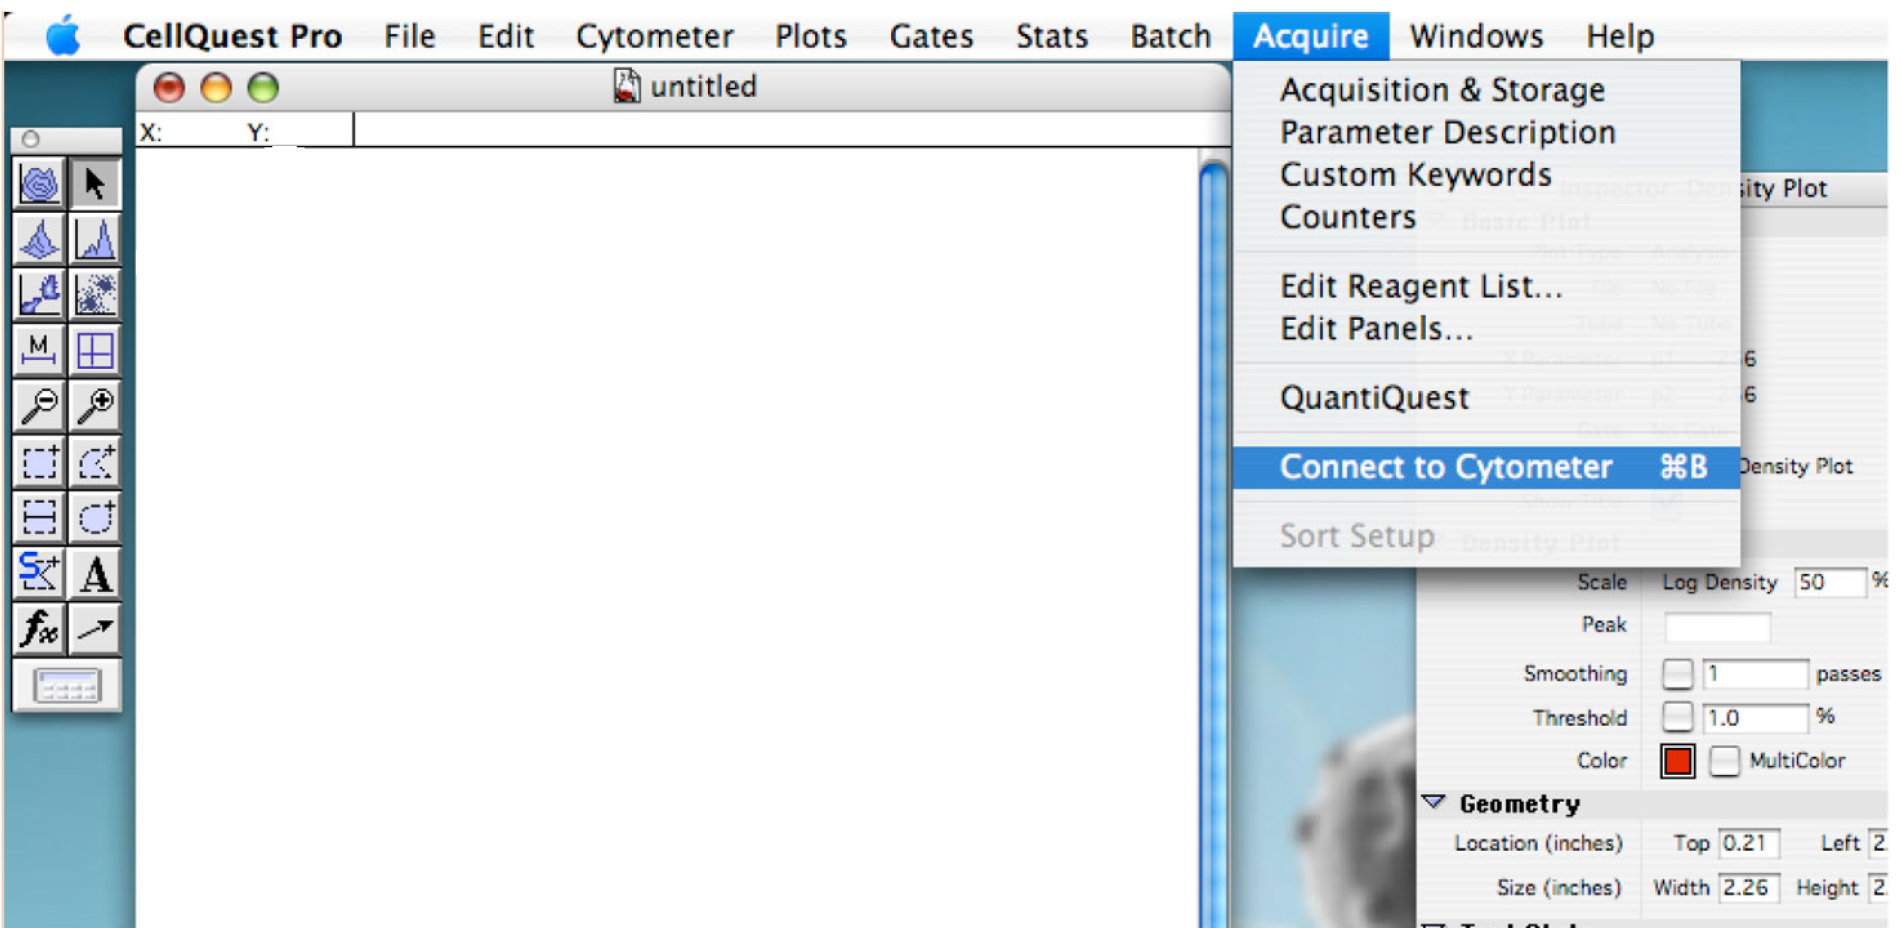Open the Batch menu
1902x928 pixels.
point(1171,36)
